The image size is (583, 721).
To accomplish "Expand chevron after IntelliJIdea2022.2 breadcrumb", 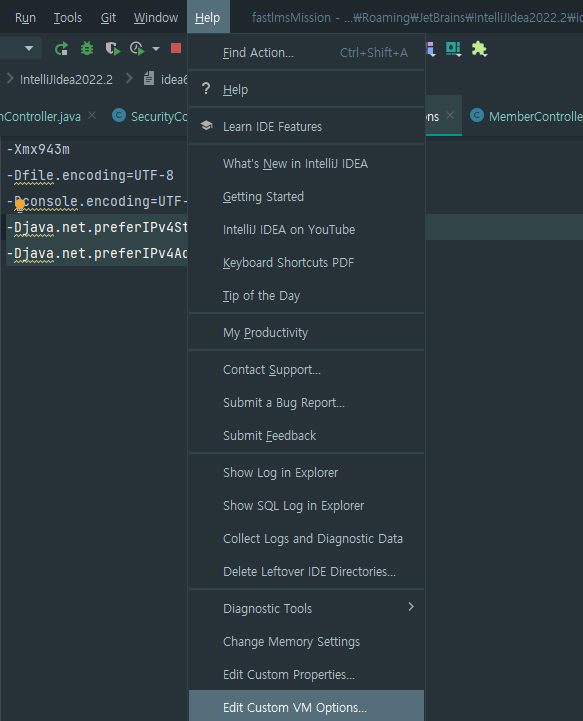I will 130,79.
